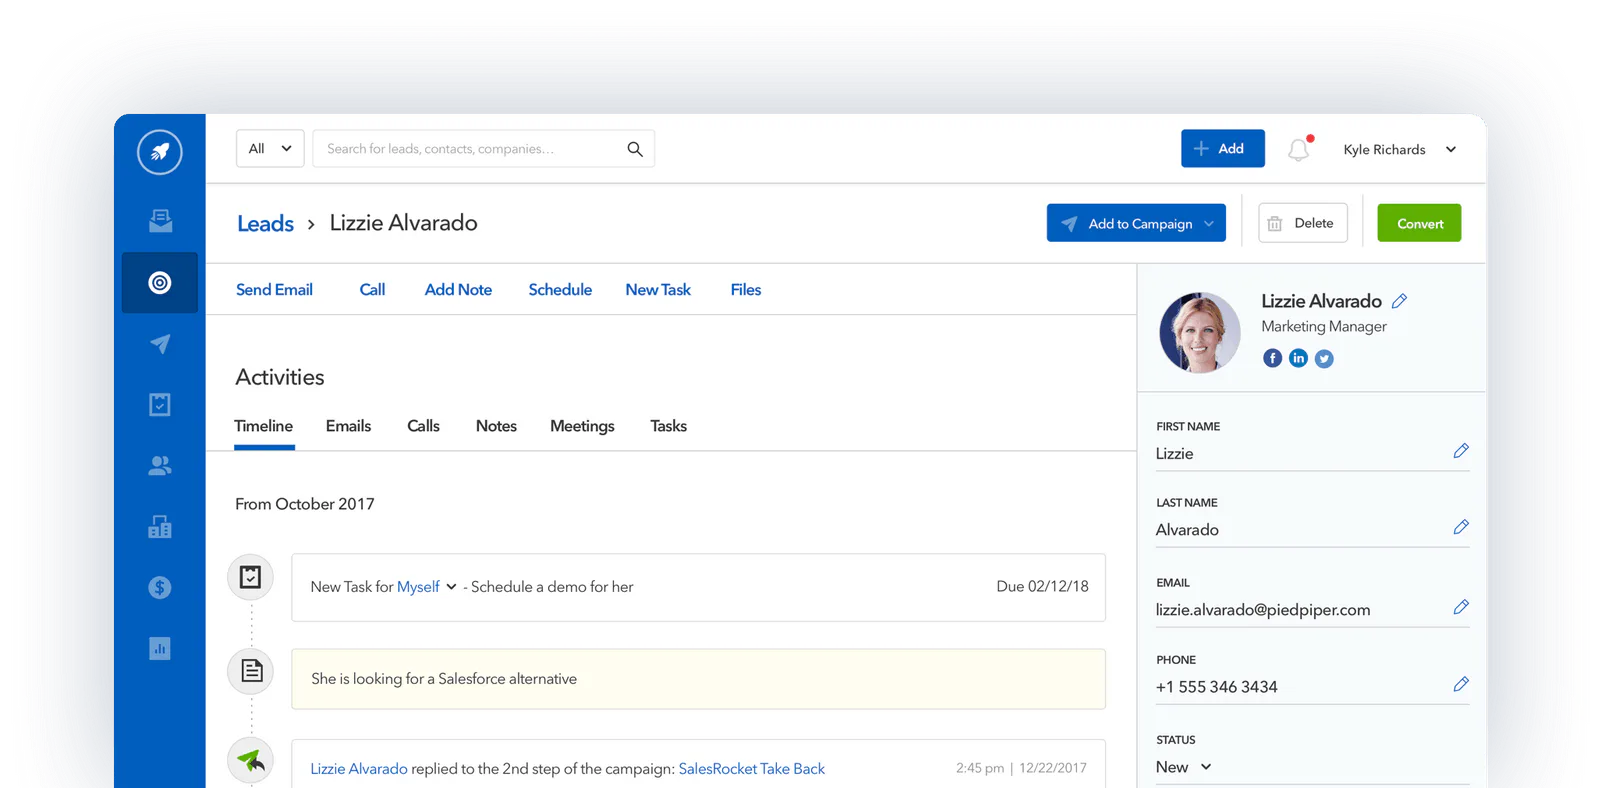Click Lizzie Alvarado's profile photo

1200,332
